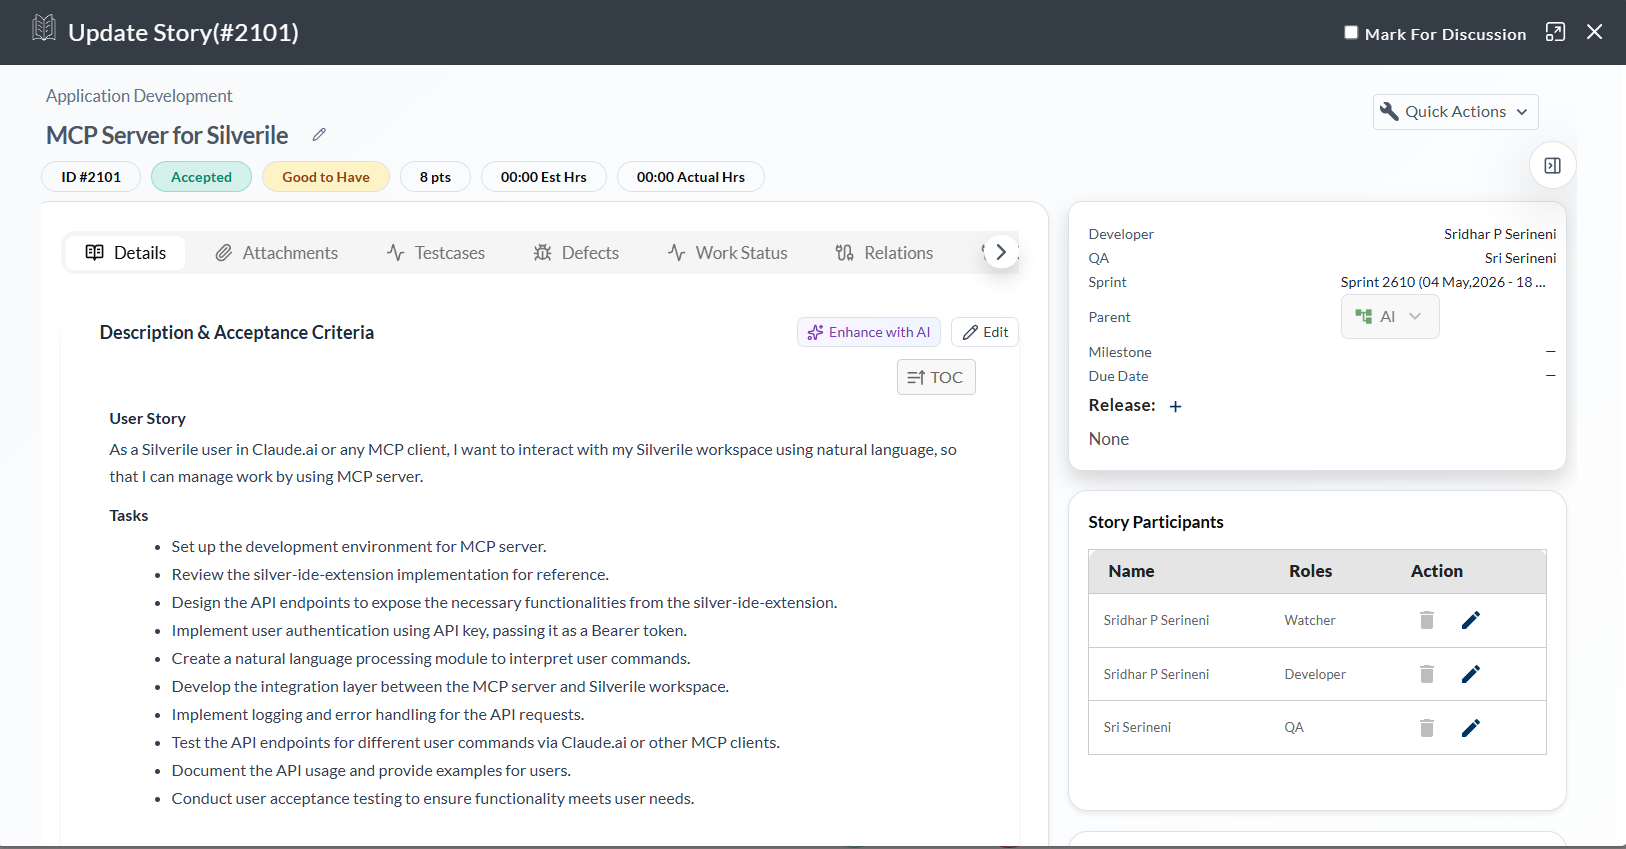This screenshot has width=1626, height=849.
Task: Click the QA value Sri Serineni
Action: click(1520, 258)
